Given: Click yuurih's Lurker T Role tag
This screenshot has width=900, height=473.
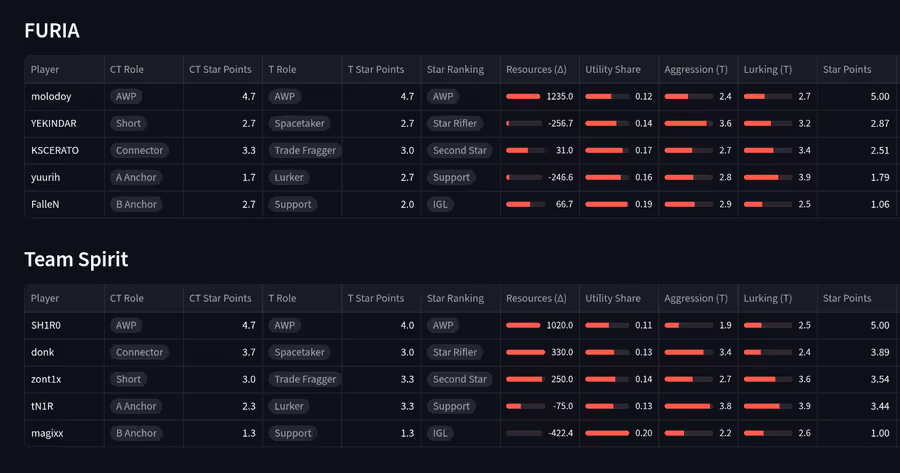Looking at the screenshot, I should click(x=289, y=178).
